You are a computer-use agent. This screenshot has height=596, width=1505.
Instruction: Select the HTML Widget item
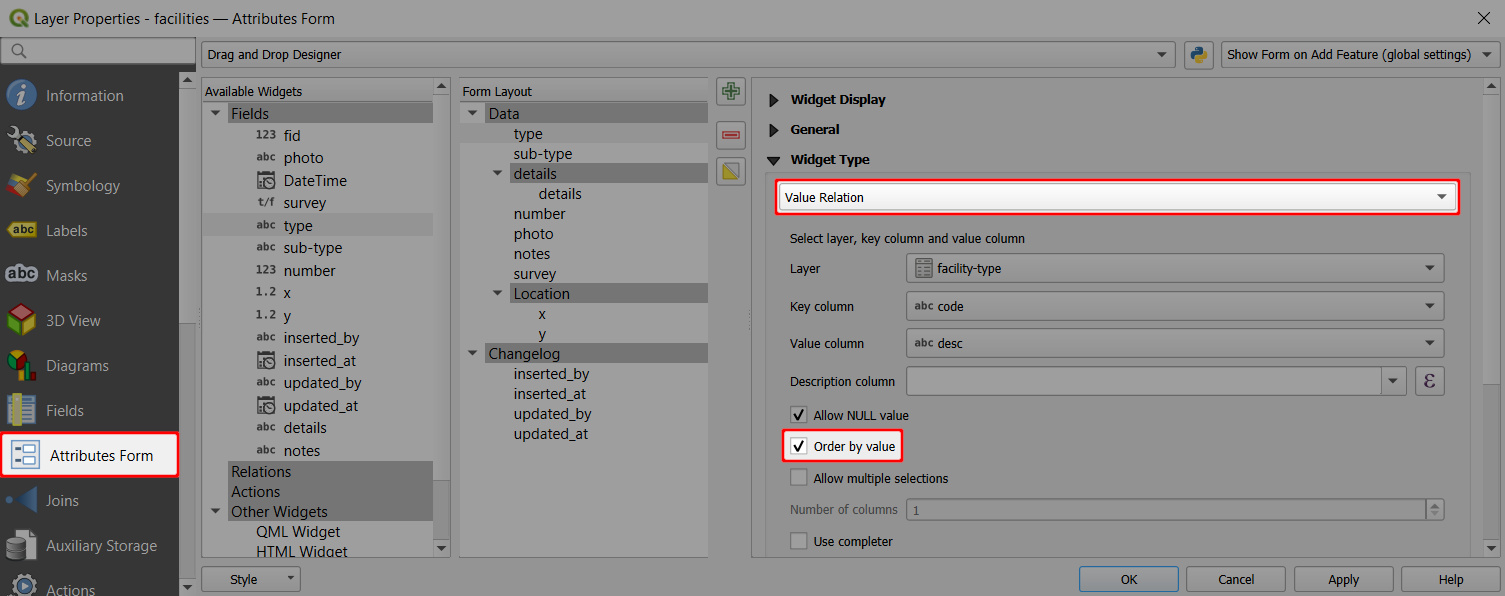(x=302, y=551)
